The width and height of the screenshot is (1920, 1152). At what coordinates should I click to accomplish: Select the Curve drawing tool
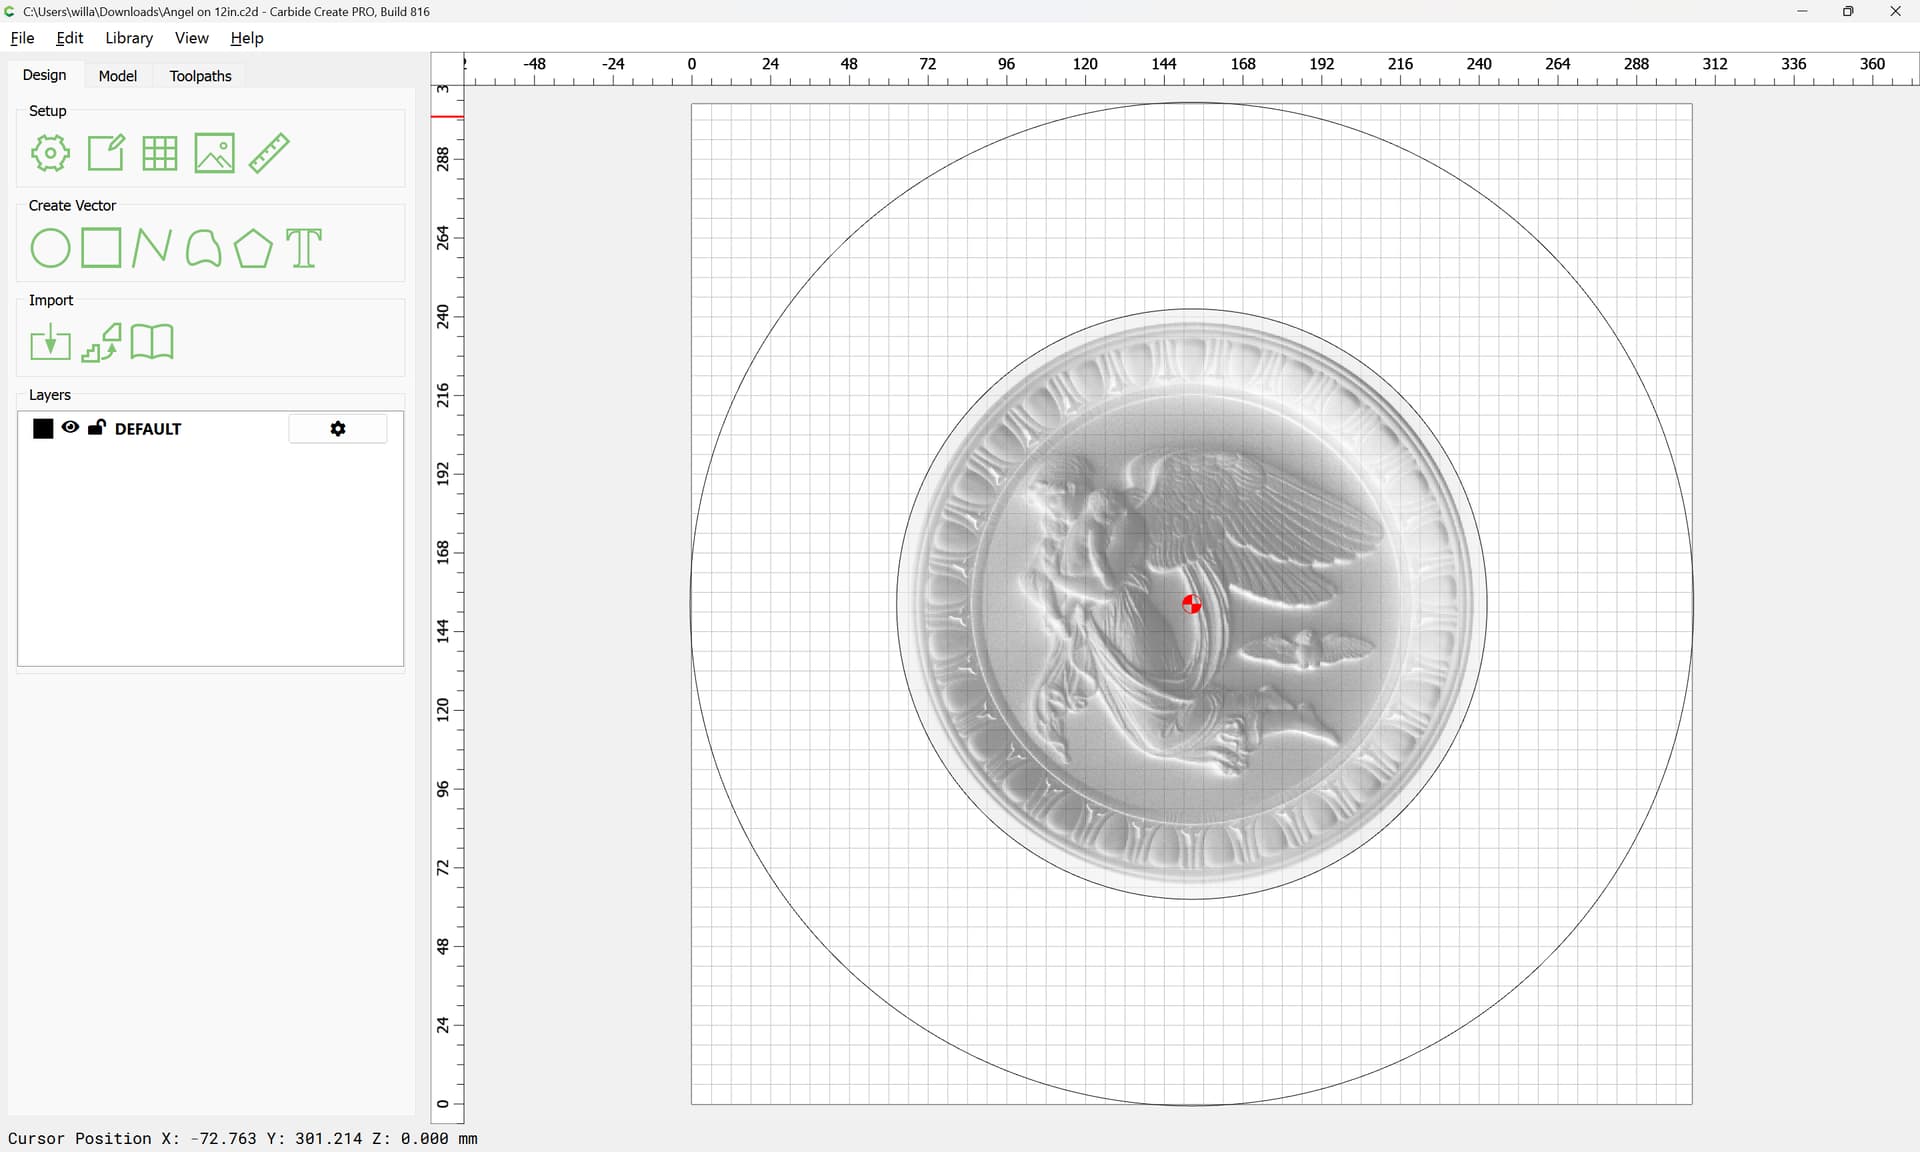(x=203, y=248)
